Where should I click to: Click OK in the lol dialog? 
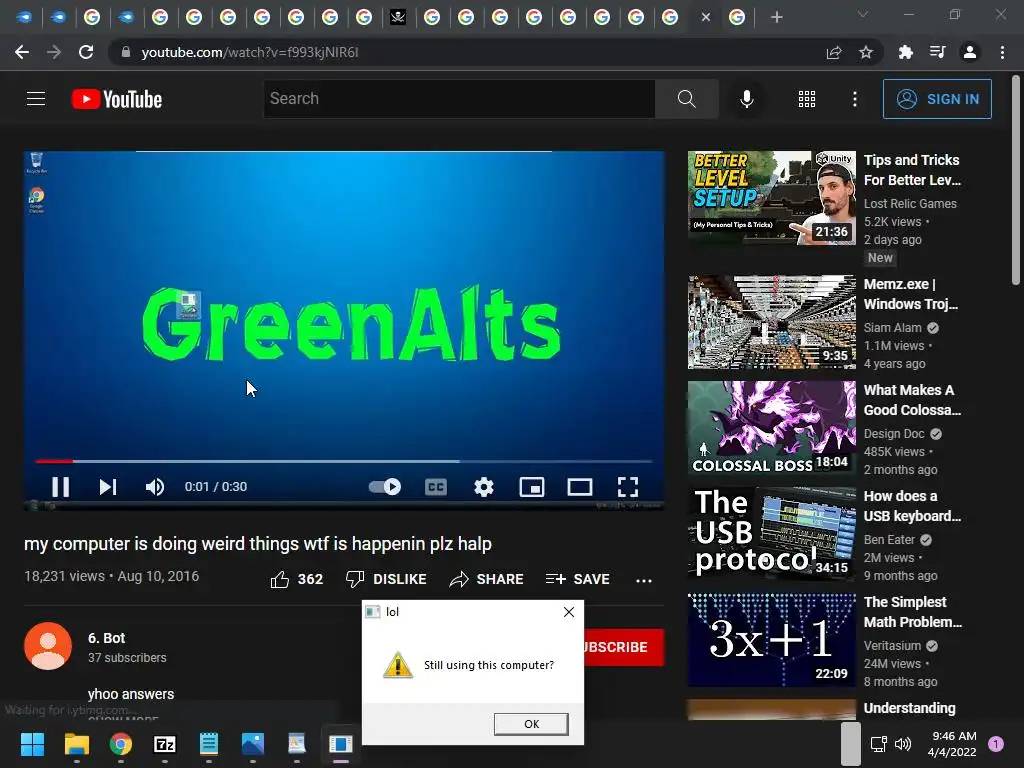tap(531, 724)
